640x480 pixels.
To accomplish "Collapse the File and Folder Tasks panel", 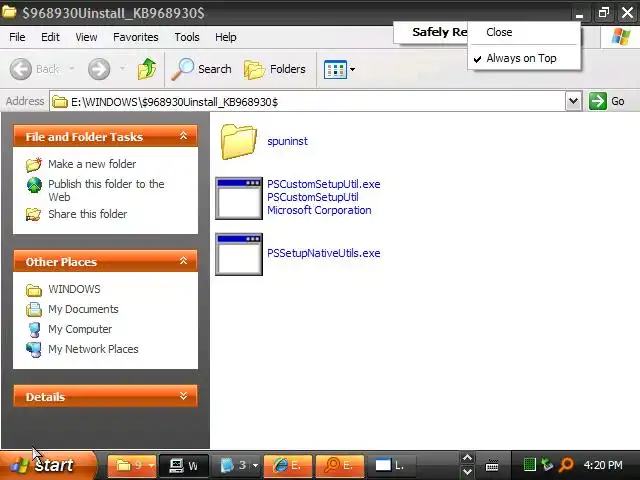I will coord(183,136).
